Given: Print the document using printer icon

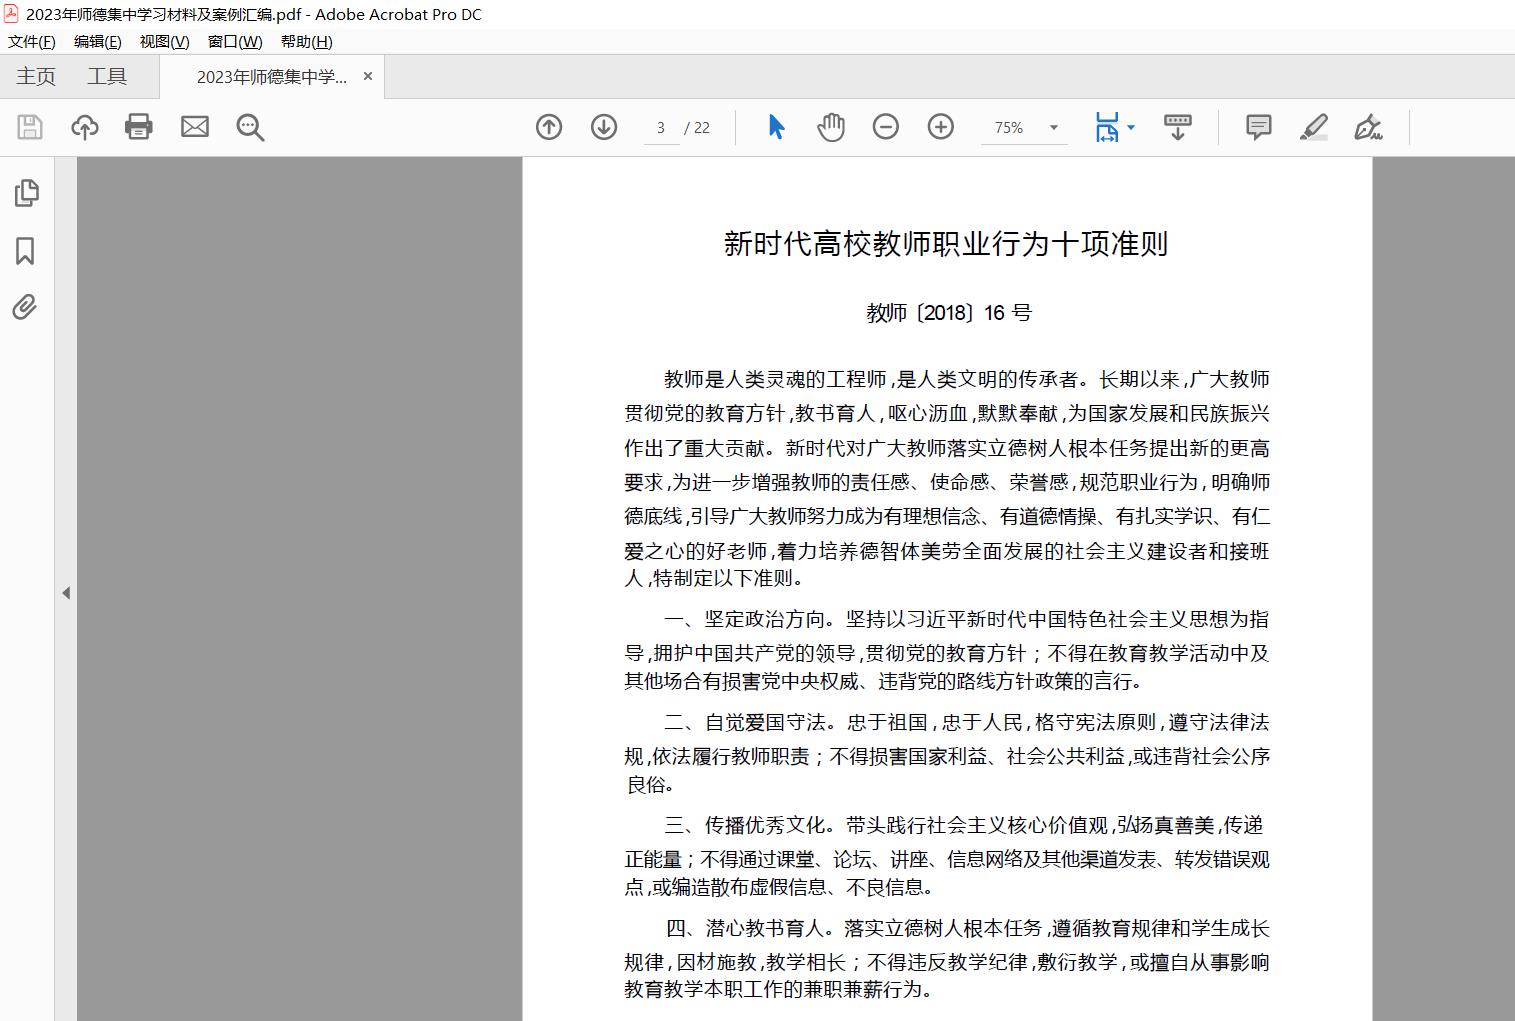Looking at the screenshot, I should (139, 127).
